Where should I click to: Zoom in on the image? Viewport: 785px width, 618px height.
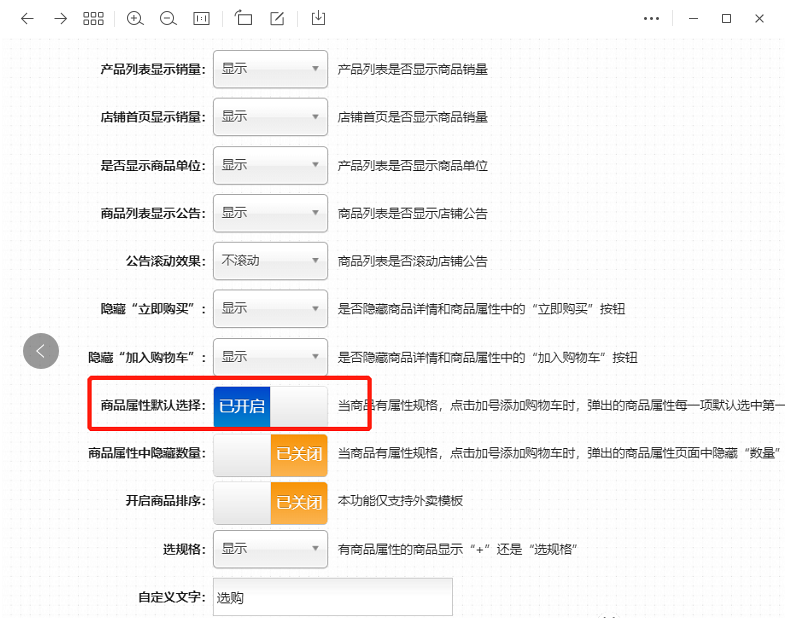coord(135,18)
